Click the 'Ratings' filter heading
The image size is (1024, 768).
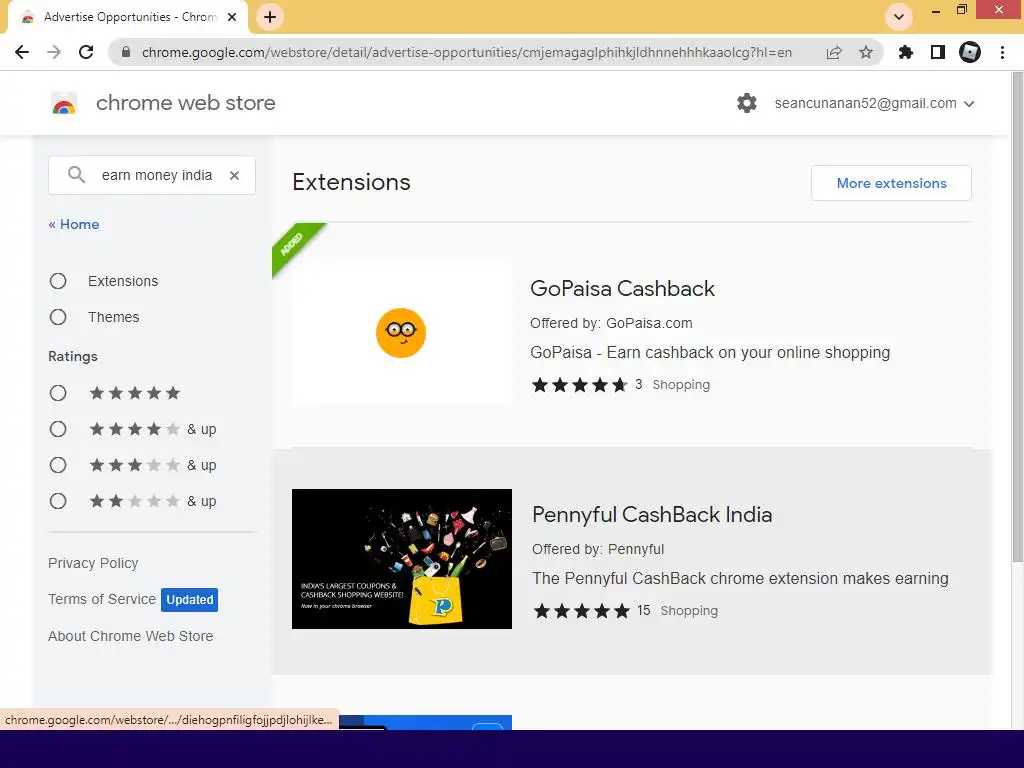72,357
